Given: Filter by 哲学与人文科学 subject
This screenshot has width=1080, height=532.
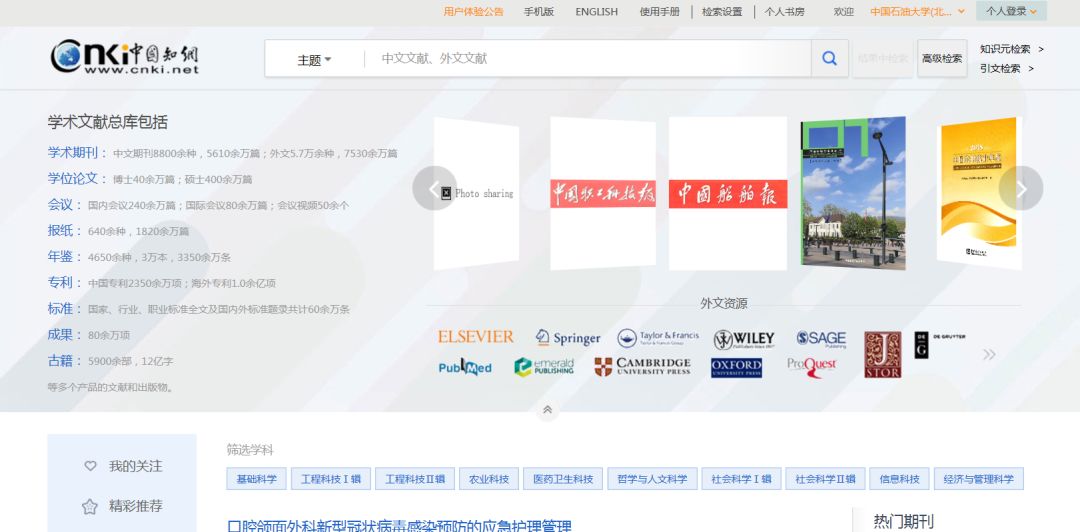Looking at the screenshot, I should coord(652,479).
